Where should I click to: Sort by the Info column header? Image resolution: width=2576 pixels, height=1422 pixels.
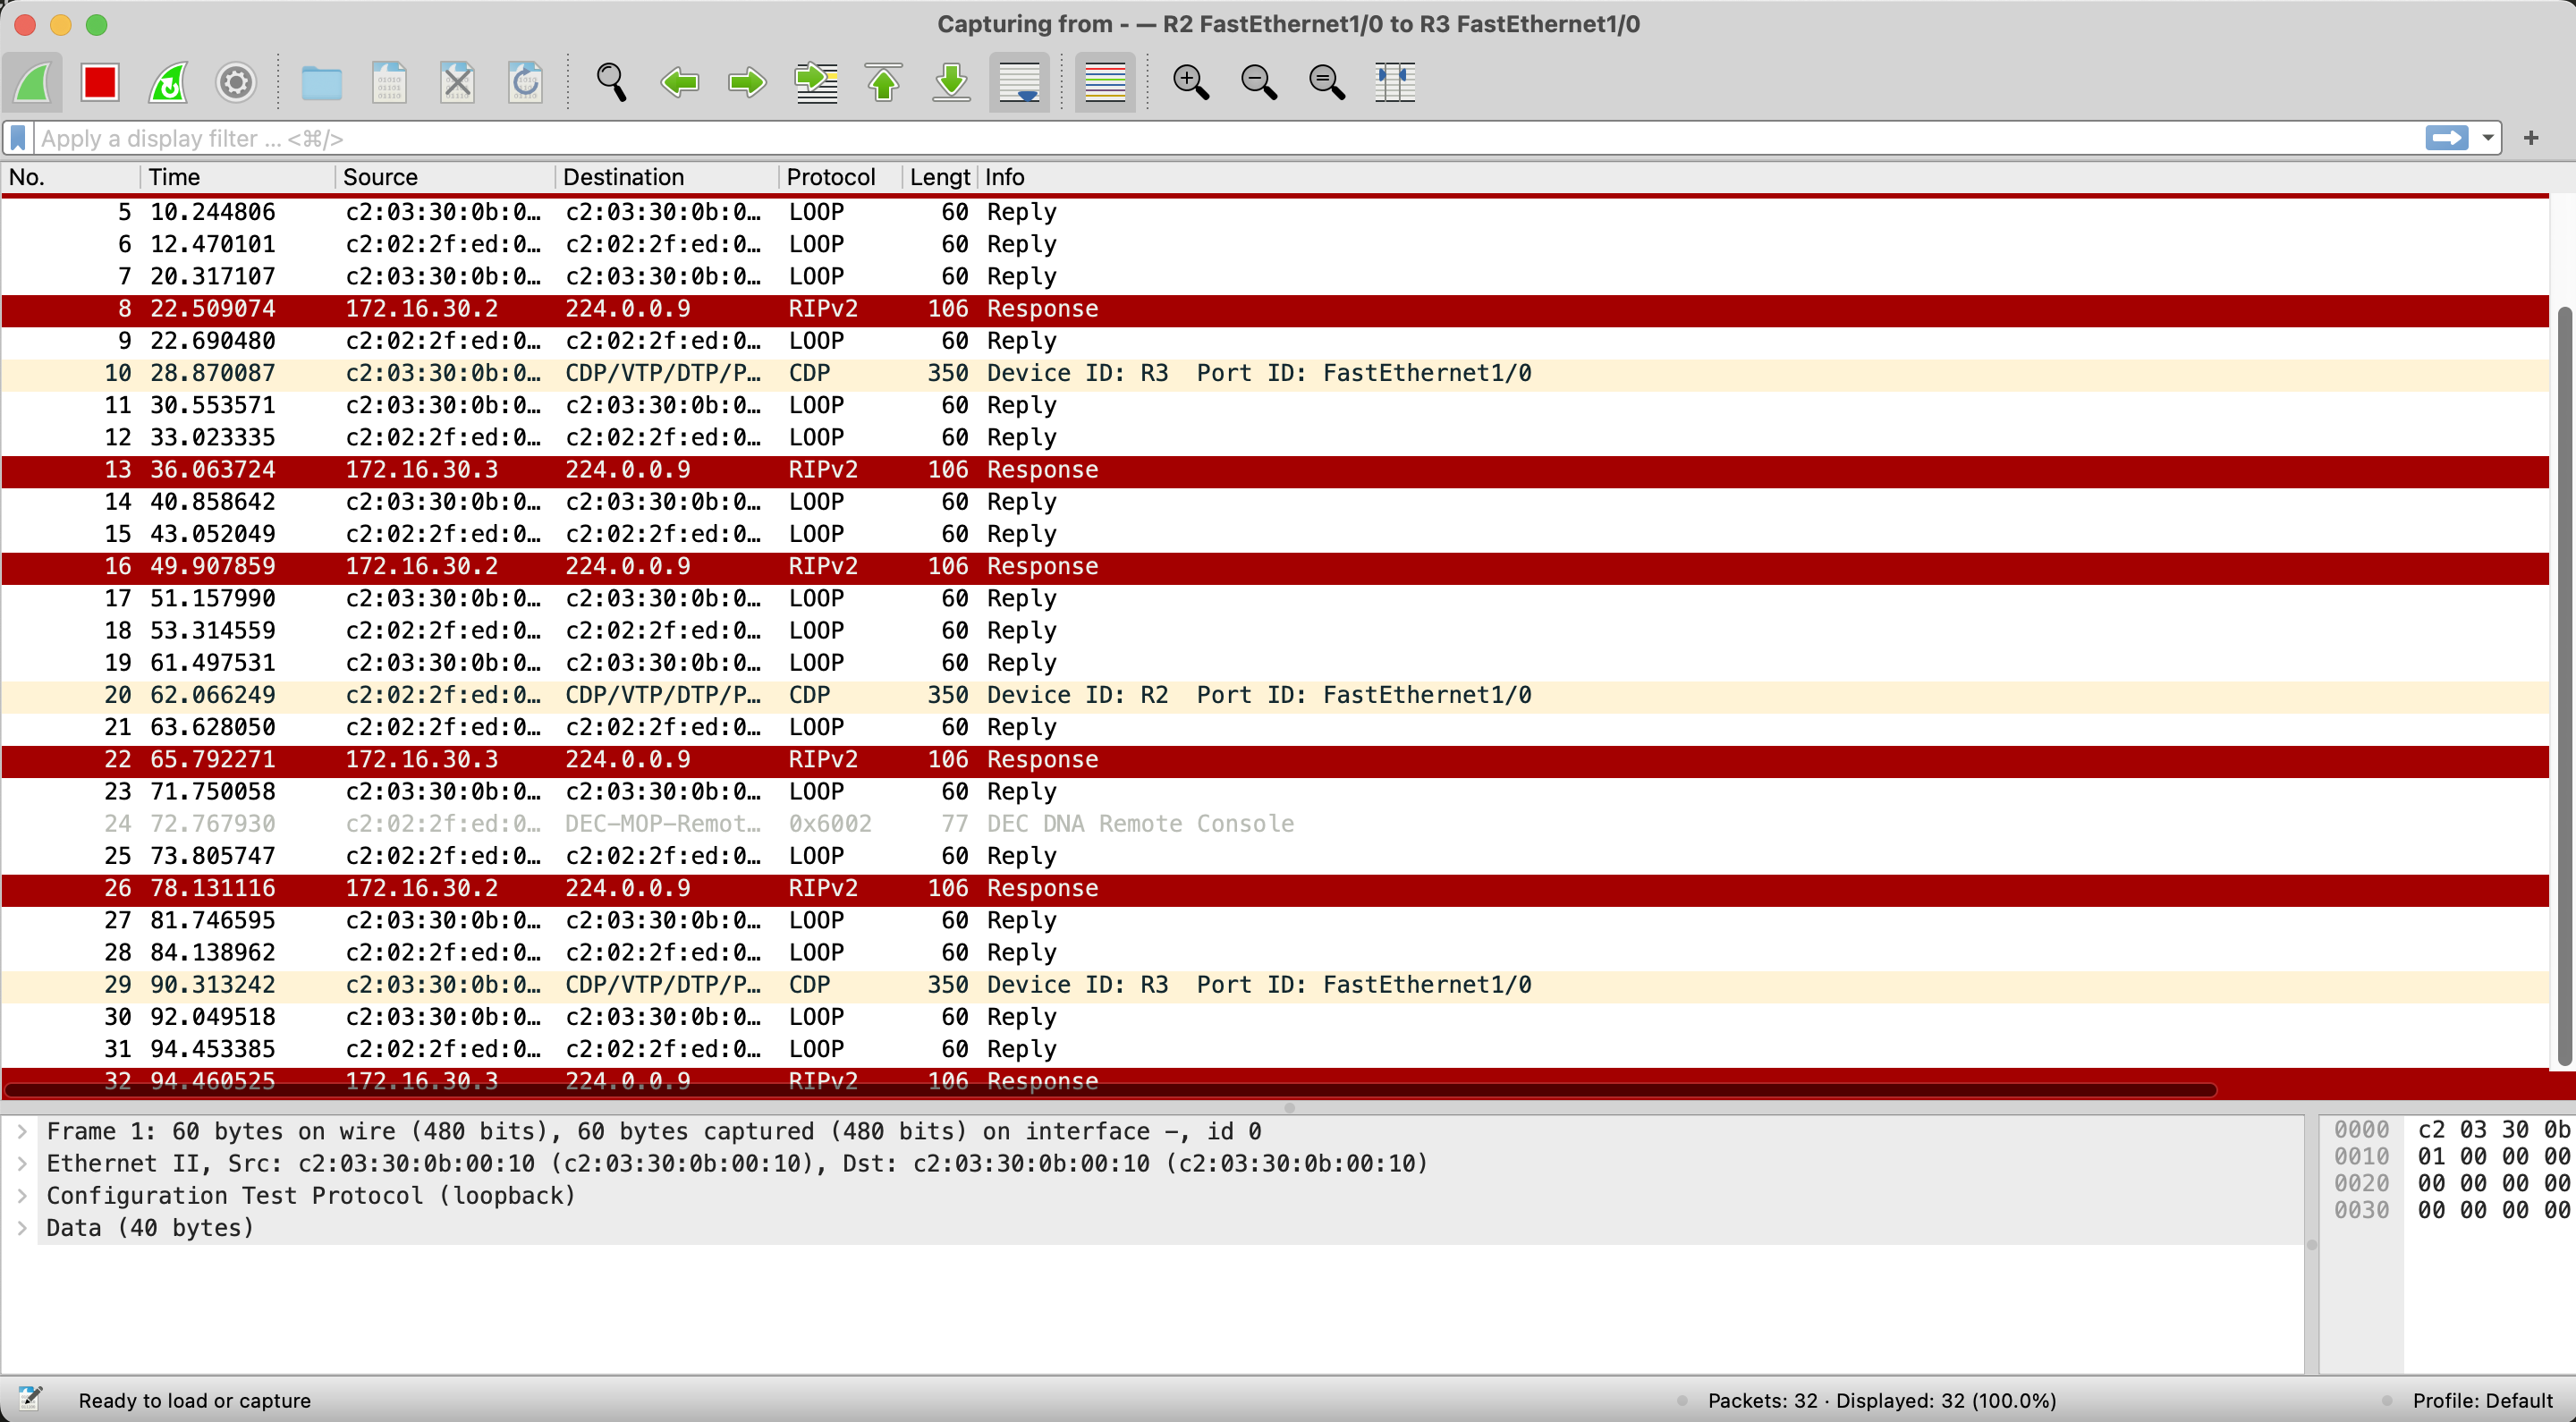point(1764,177)
